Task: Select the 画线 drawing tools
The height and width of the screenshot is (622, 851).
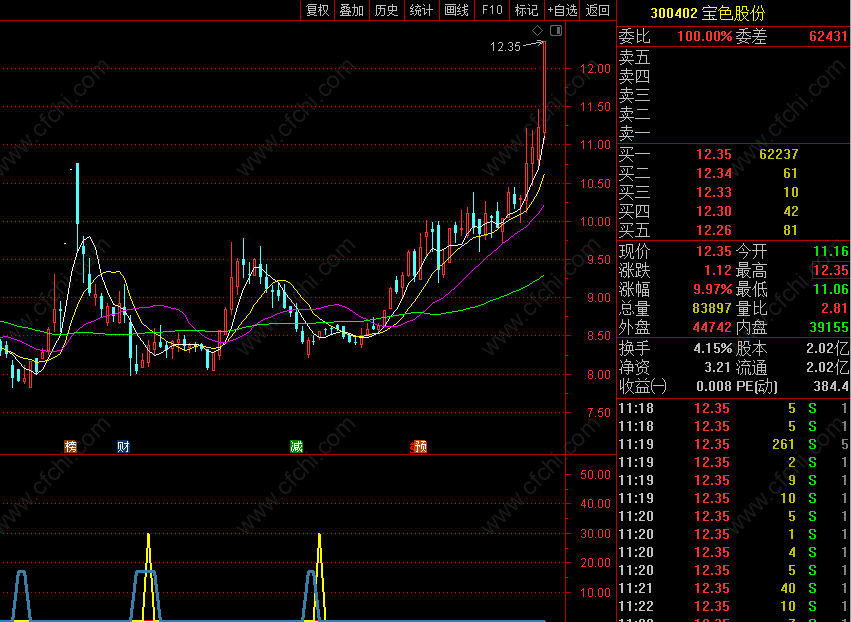Action: click(x=456, y=10)
